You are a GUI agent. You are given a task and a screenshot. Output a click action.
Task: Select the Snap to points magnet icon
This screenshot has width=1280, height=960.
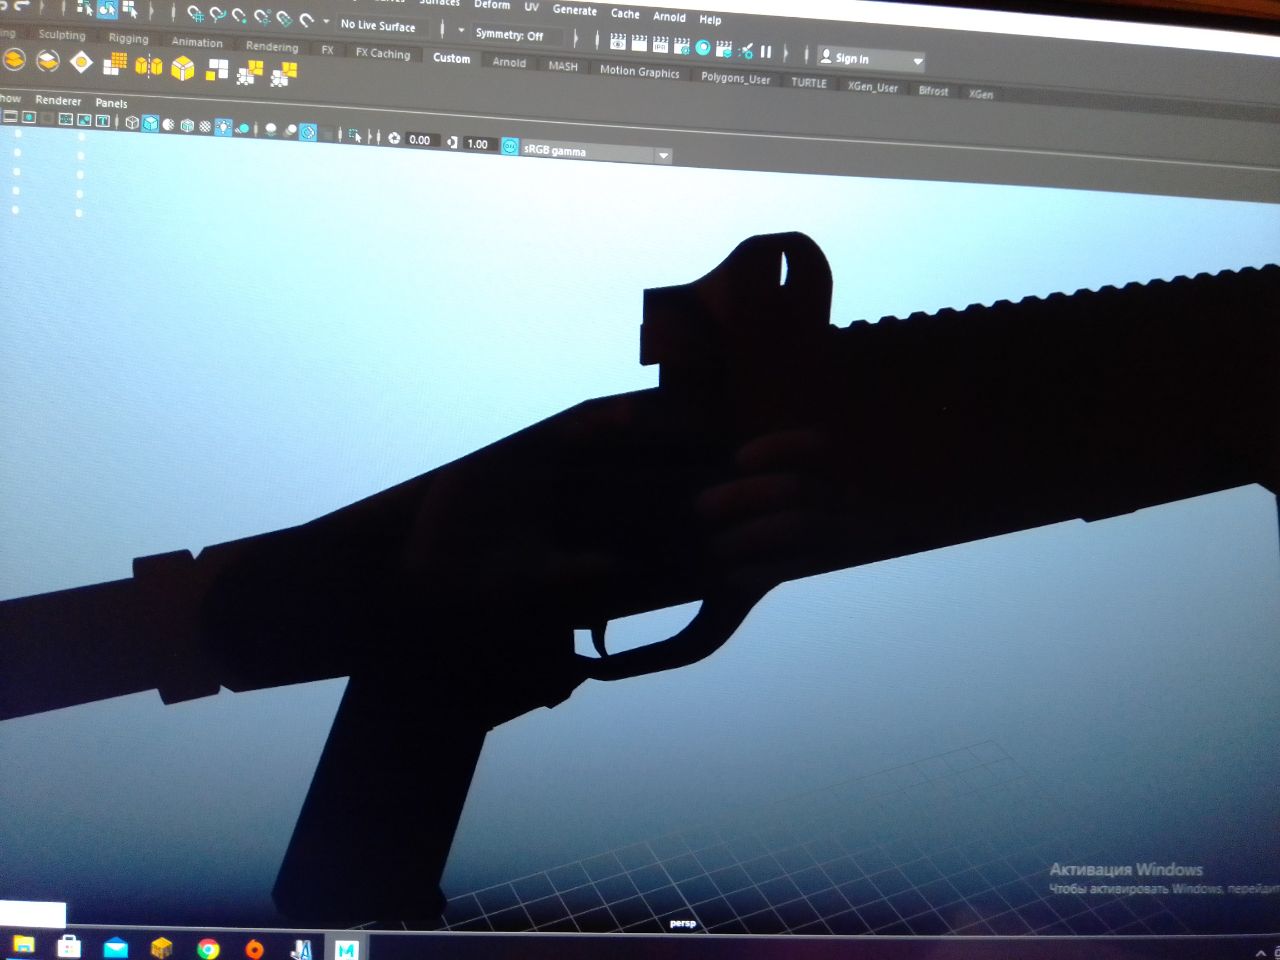click(x=239, y=15)
